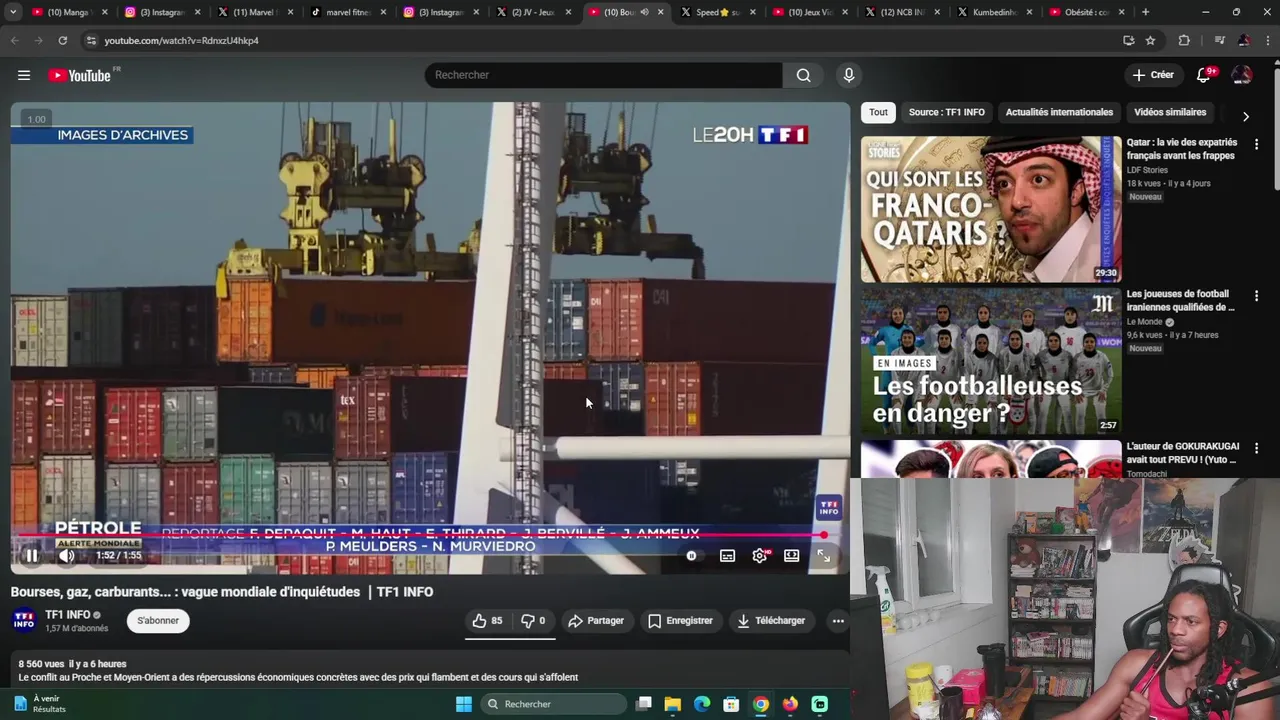Screen dimensions: 1280x720
Task: Open the browser extensions puzzle icon
Action: 1184,40
